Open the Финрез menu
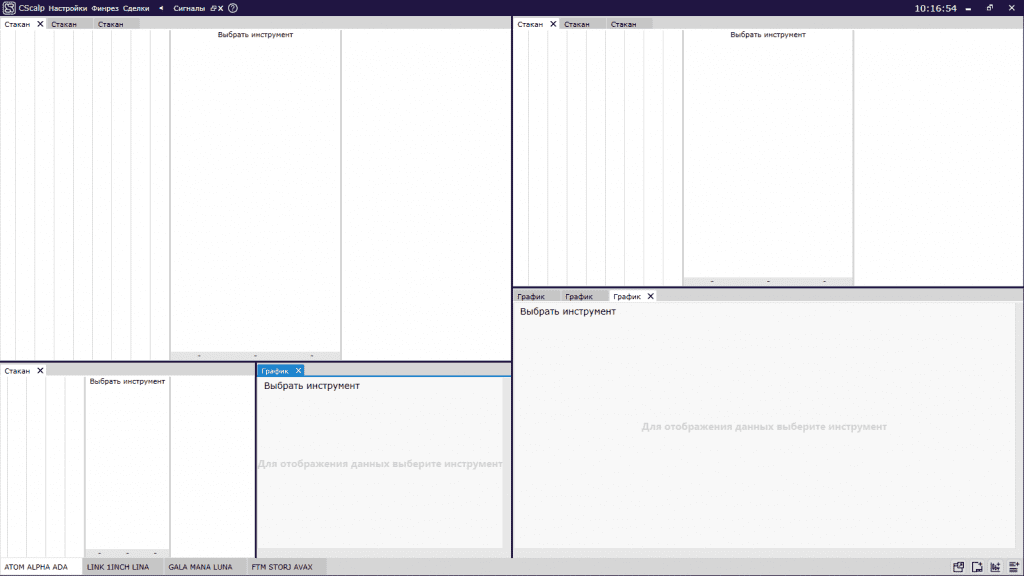 pos(105,8)
